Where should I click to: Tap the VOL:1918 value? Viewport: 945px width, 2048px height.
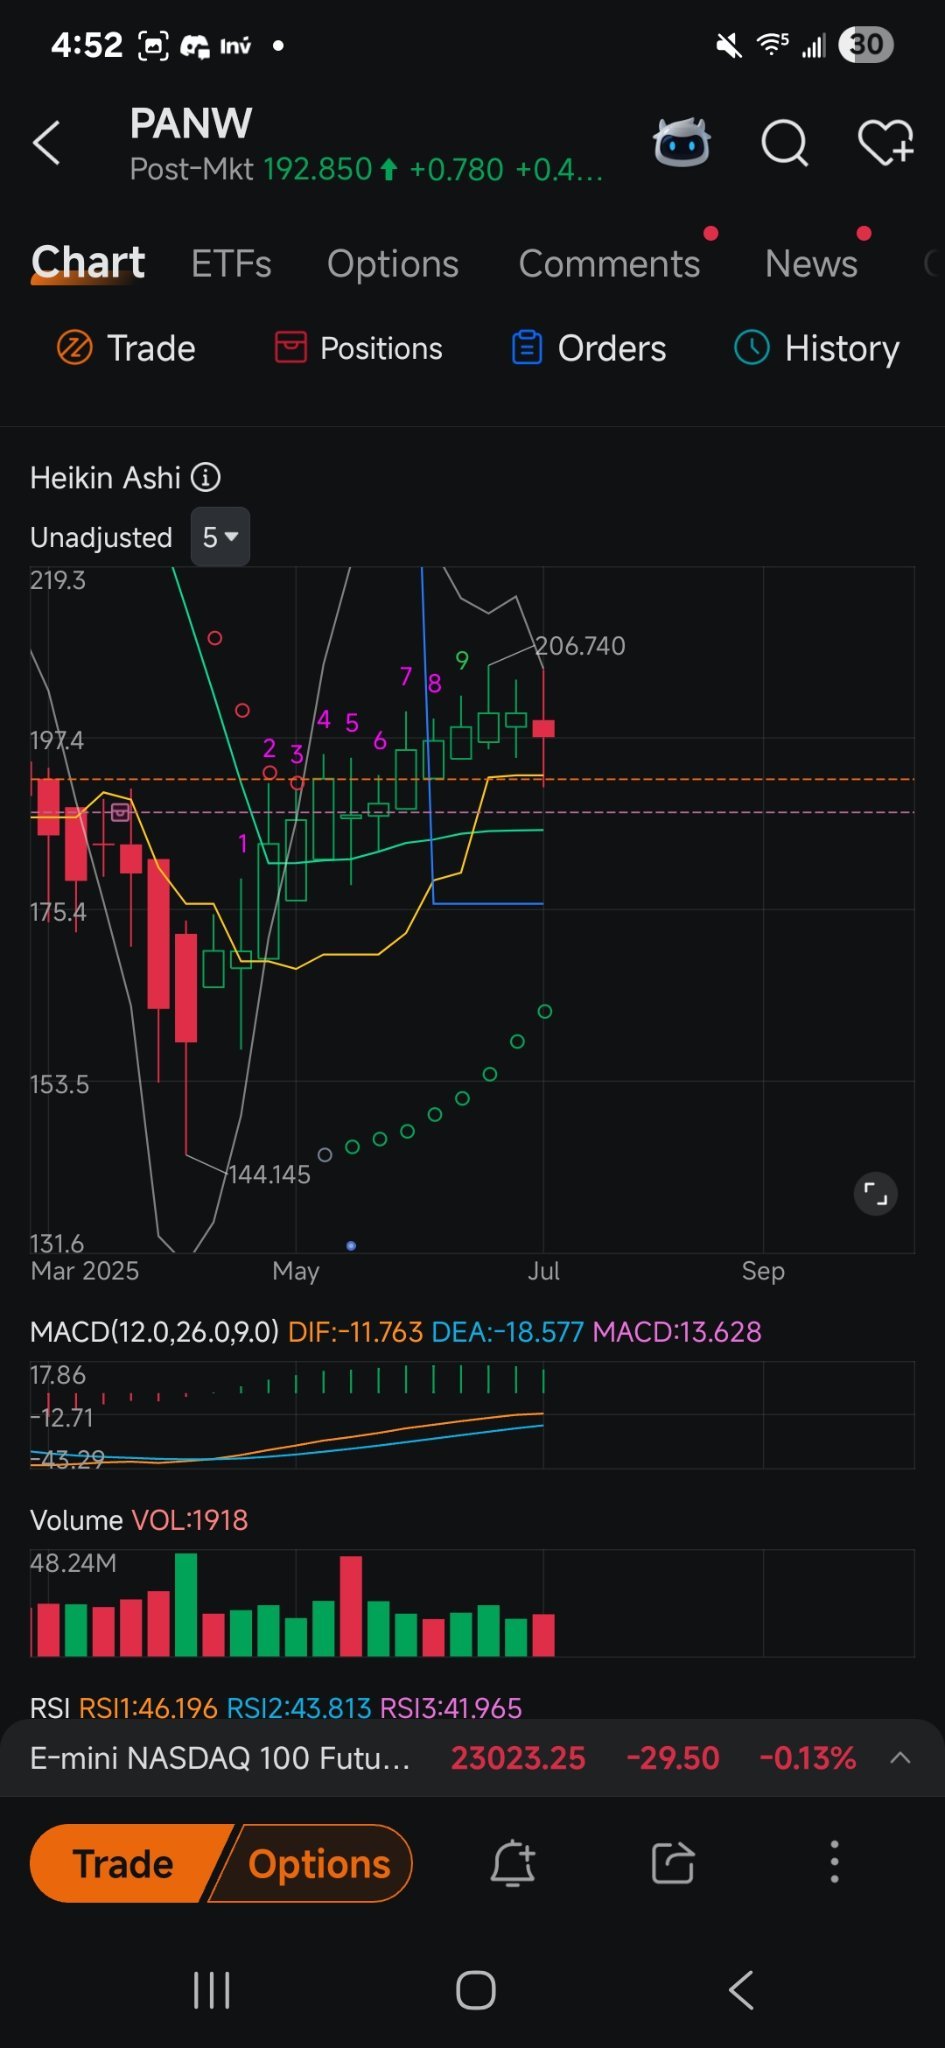point(190,1520)
